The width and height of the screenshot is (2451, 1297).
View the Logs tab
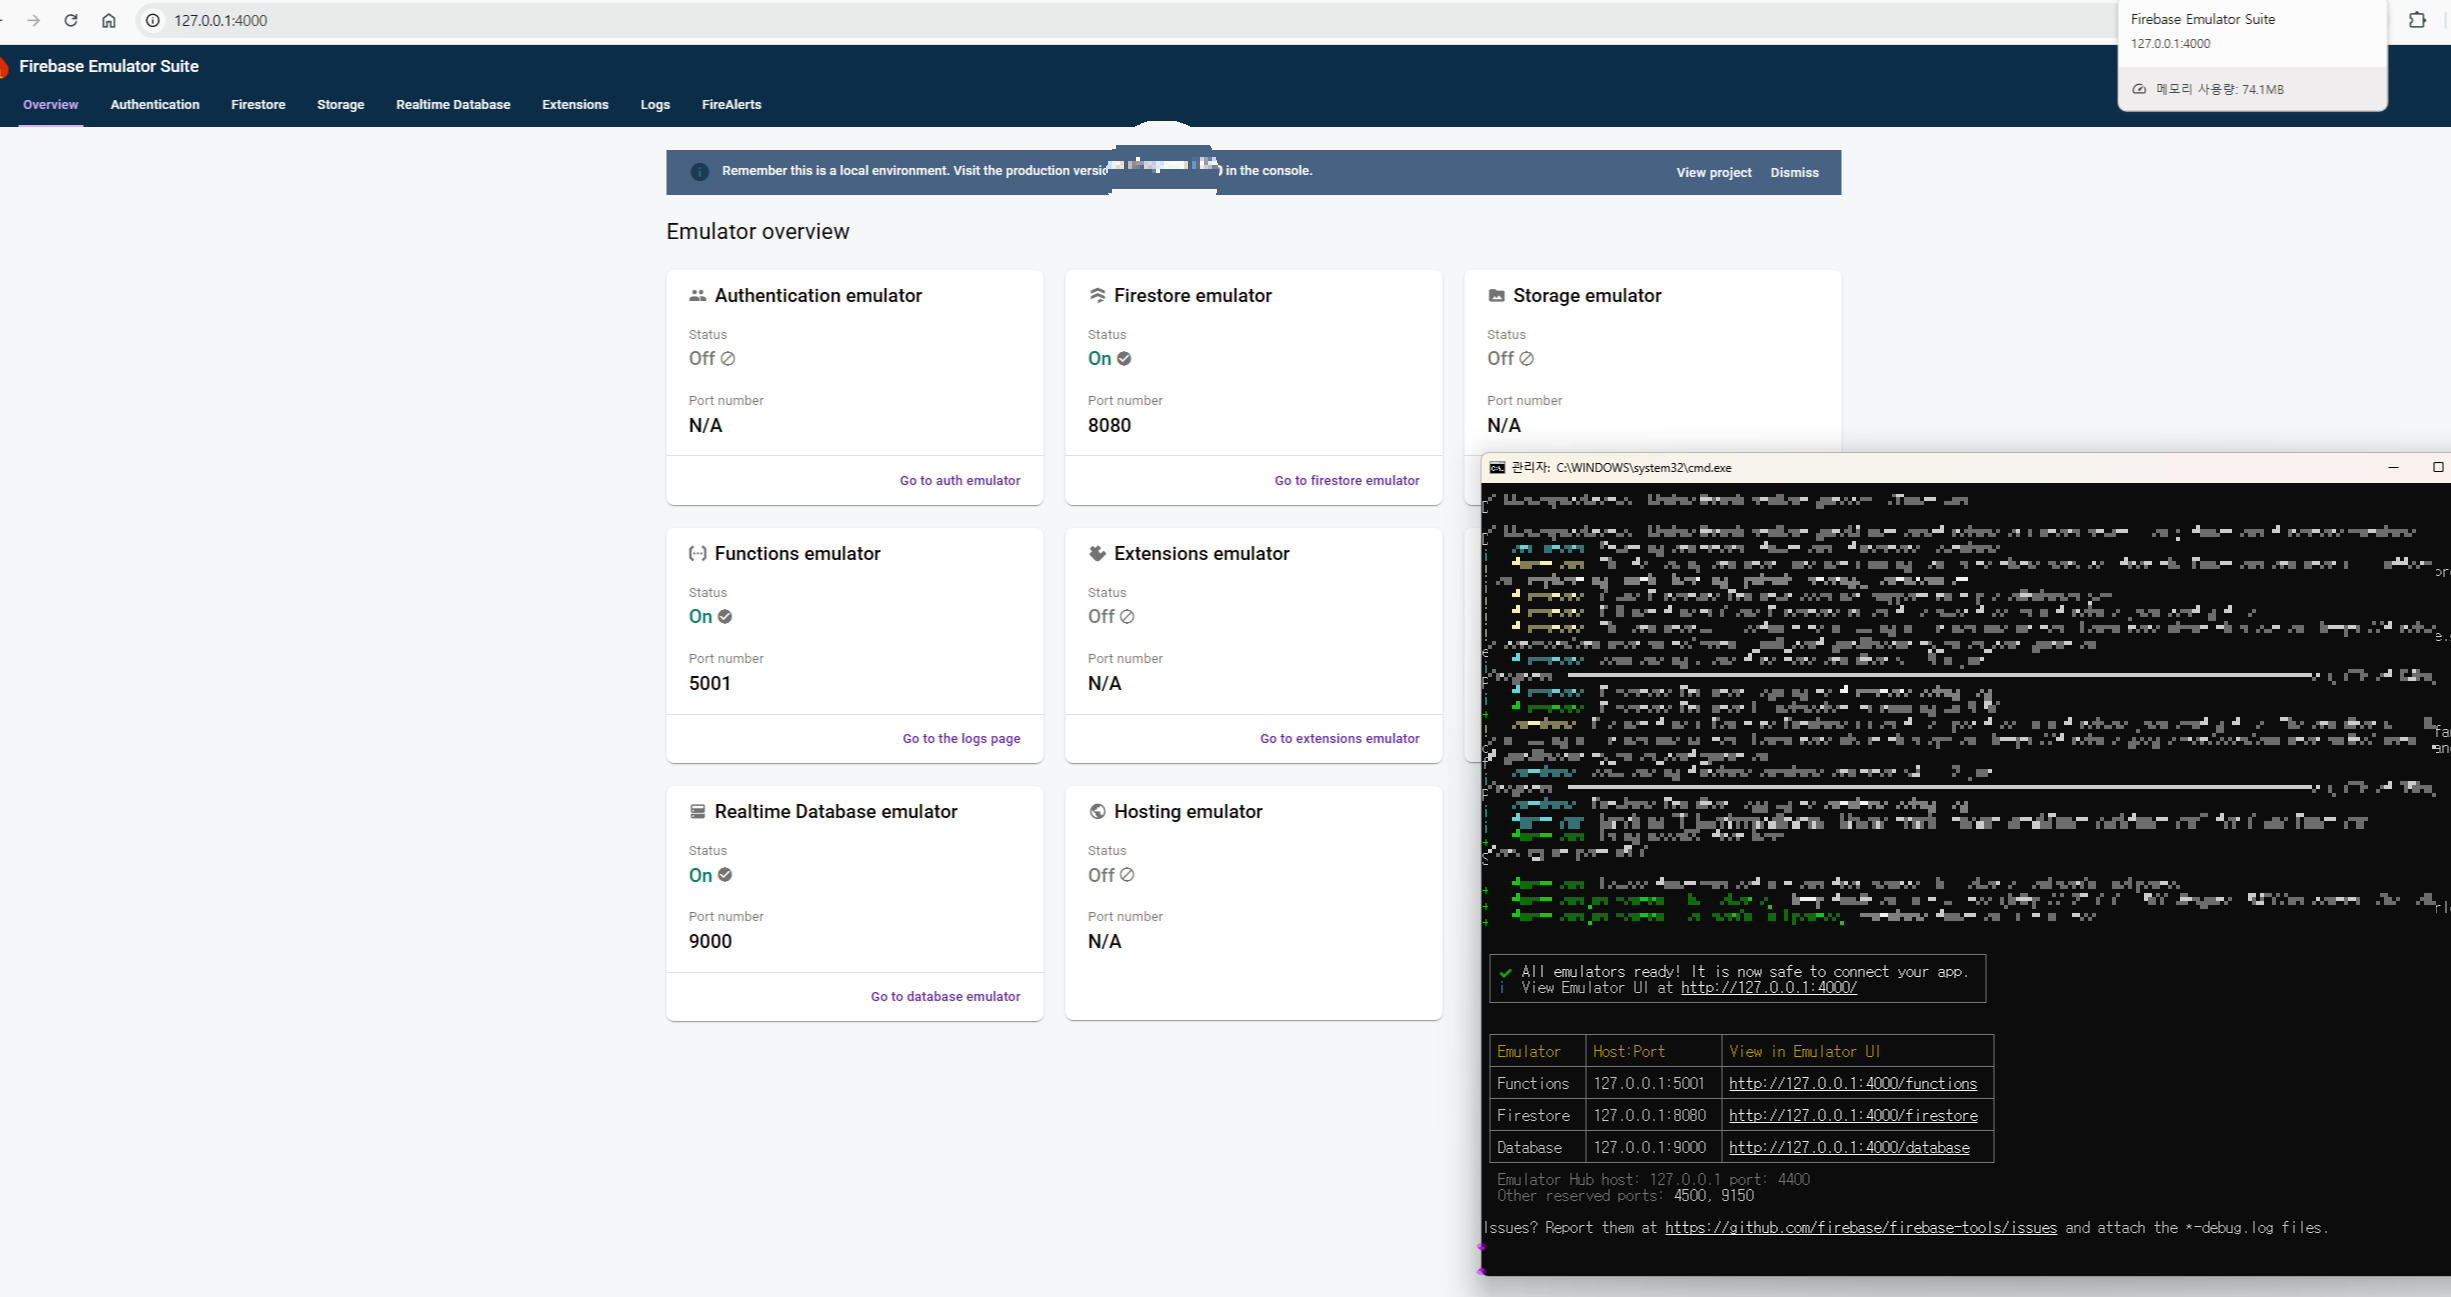pos(655,104)
